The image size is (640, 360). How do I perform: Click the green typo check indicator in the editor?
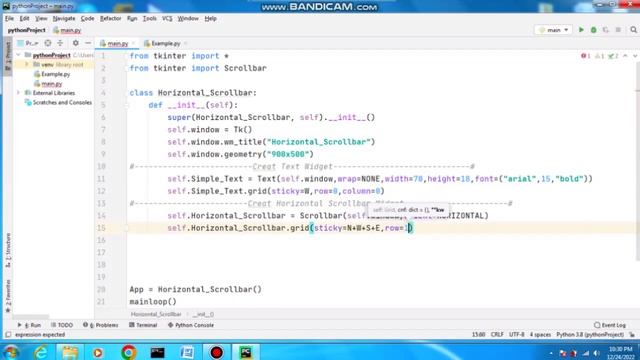tap(613, 56)
